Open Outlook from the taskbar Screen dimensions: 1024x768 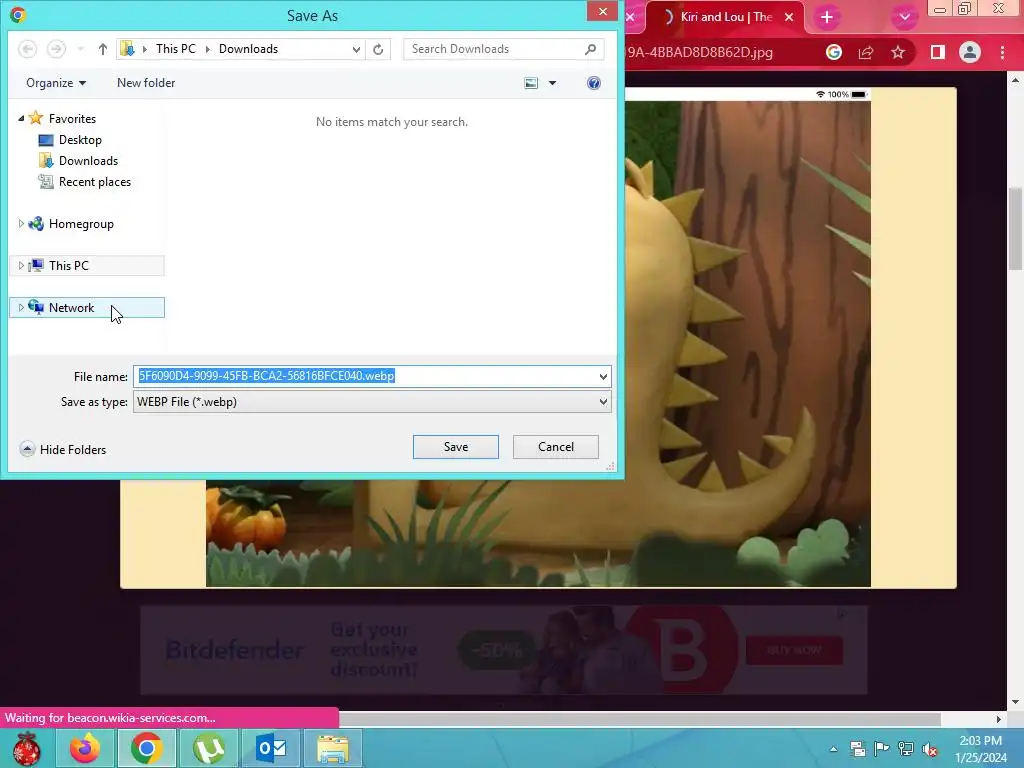click(270, 748)
